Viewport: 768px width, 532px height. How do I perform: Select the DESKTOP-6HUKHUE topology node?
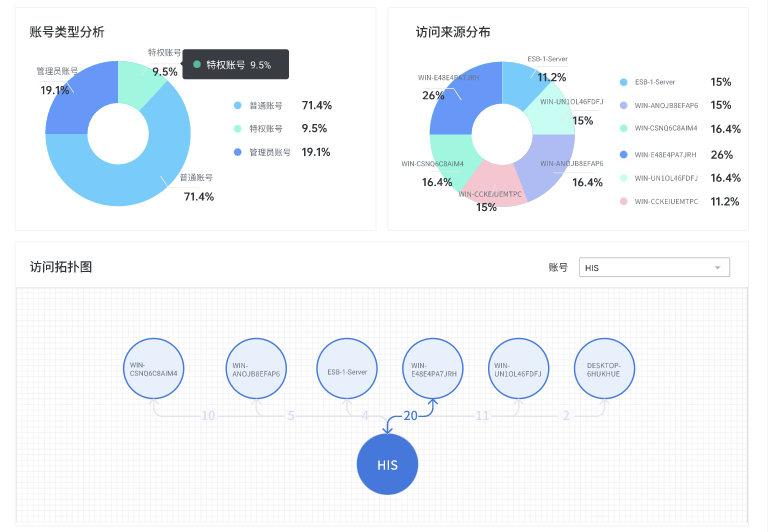coord(604,368)
